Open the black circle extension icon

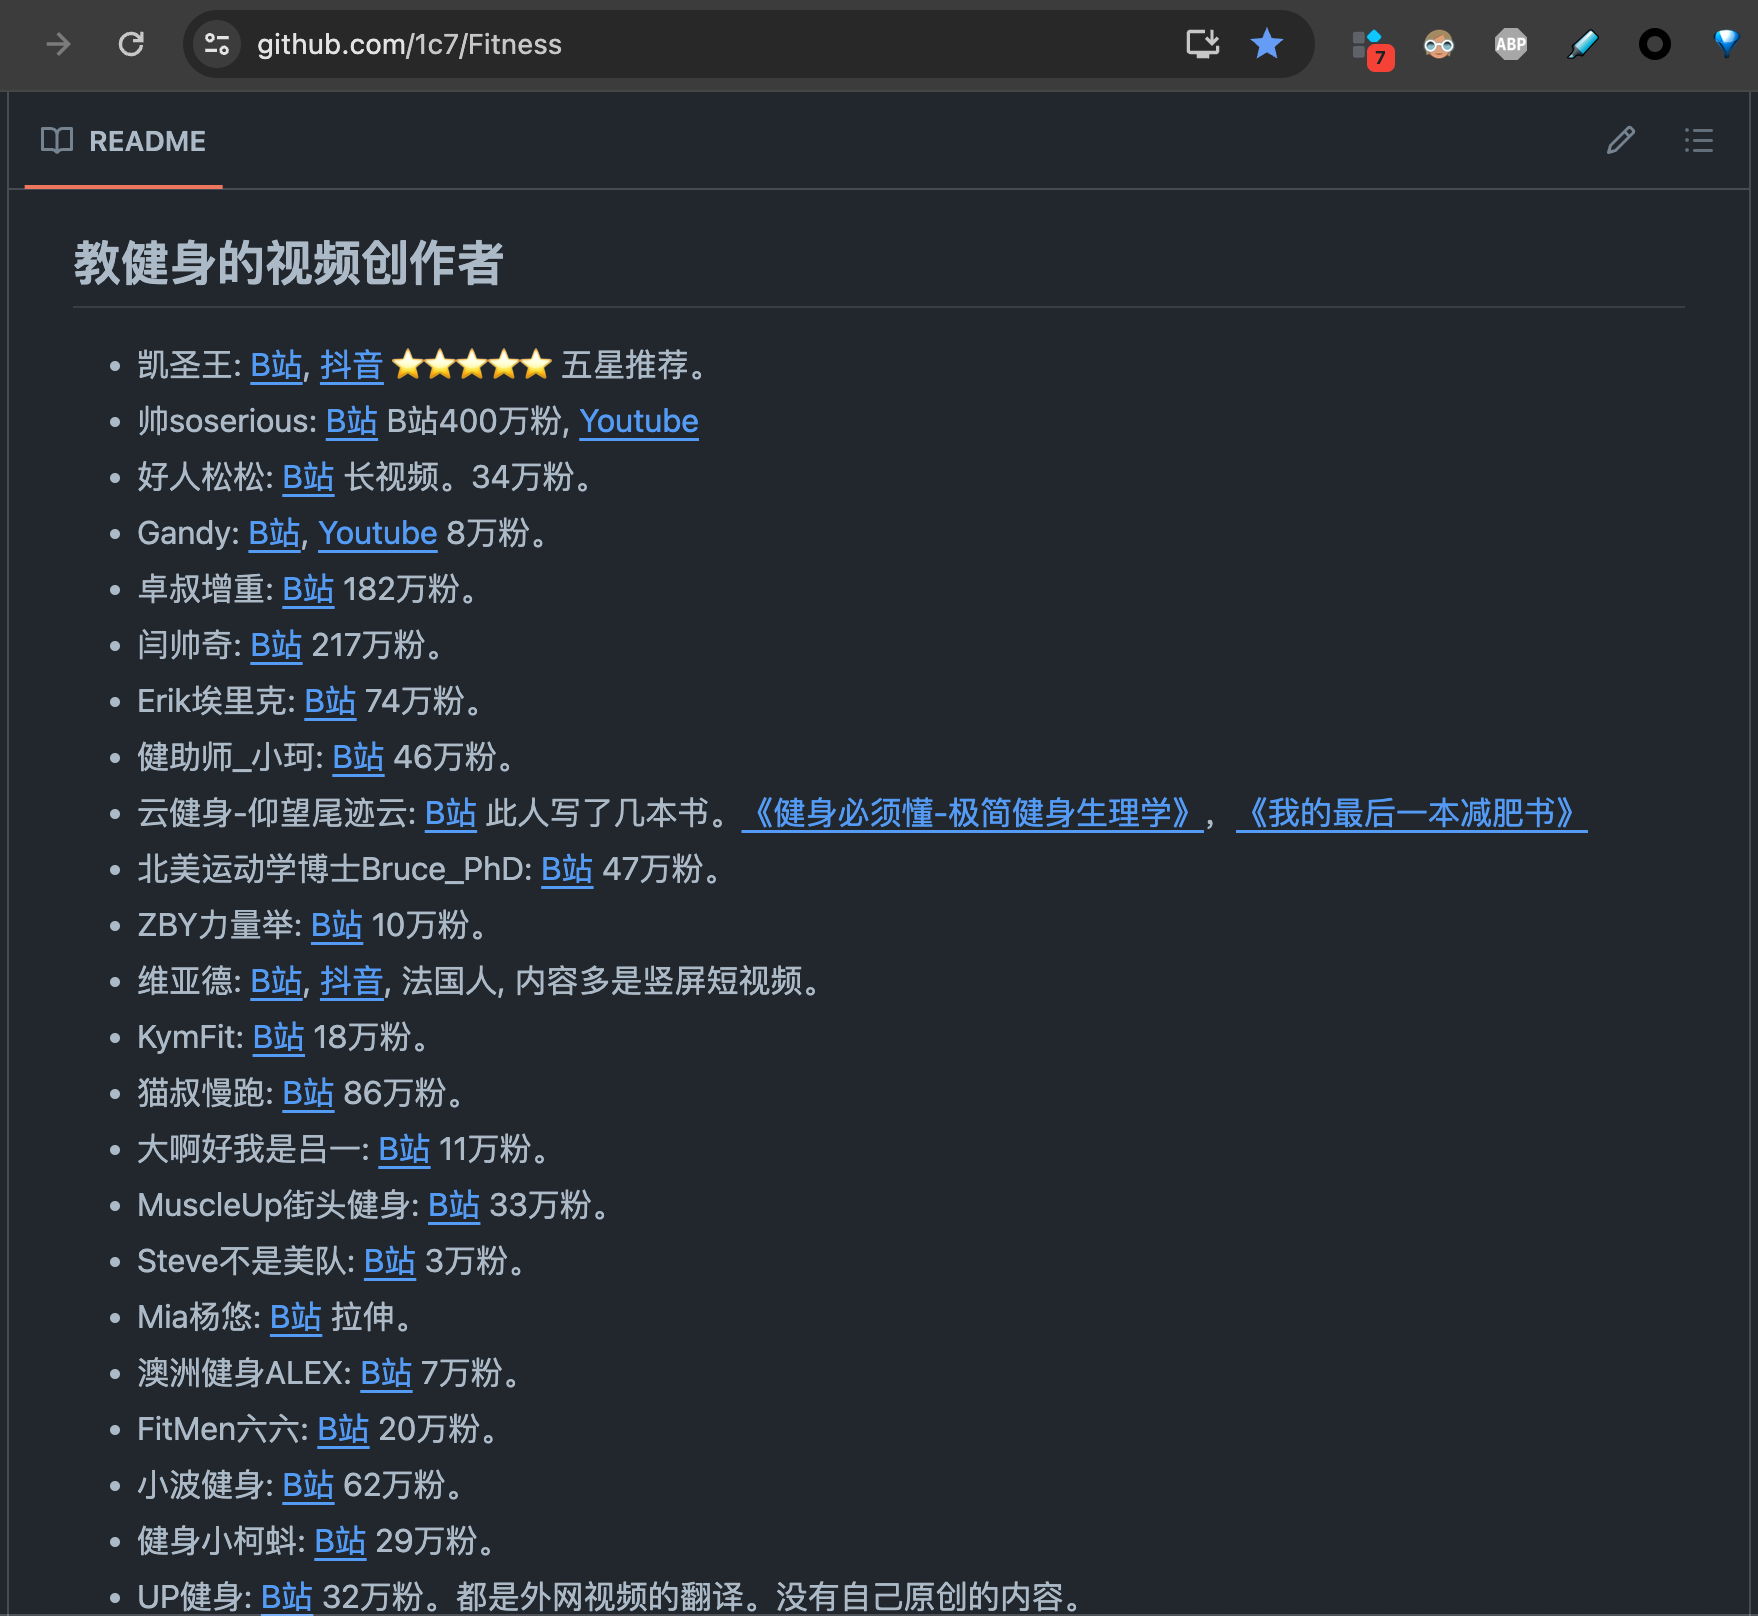pyautogui.click(x=1654, y=44)
